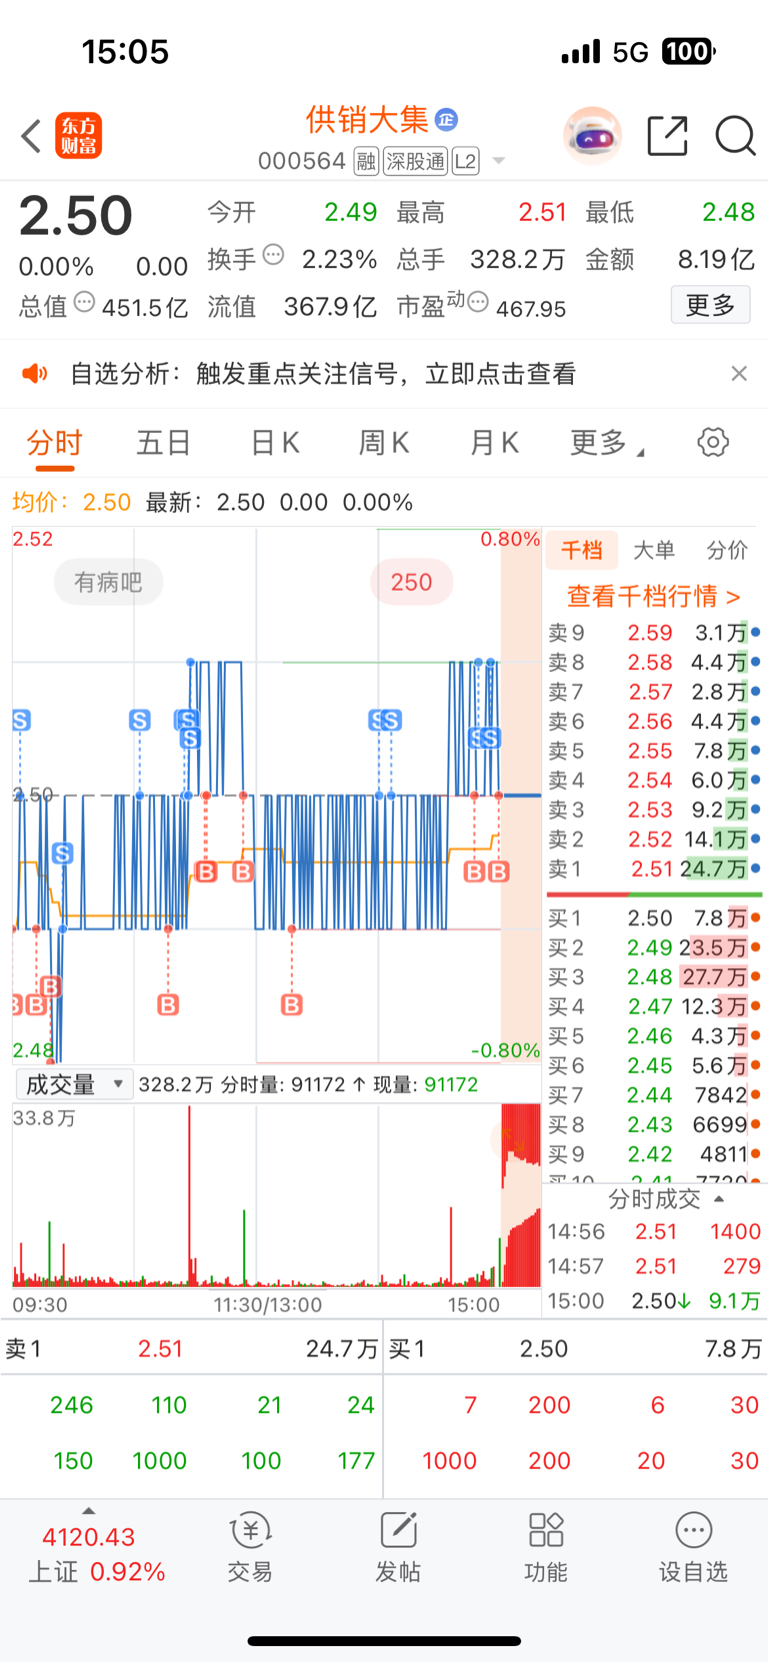Viewport: 768px width, 1663px height.
Task: Tap the 设自选 add watchlist icon
Action: 693,1546
